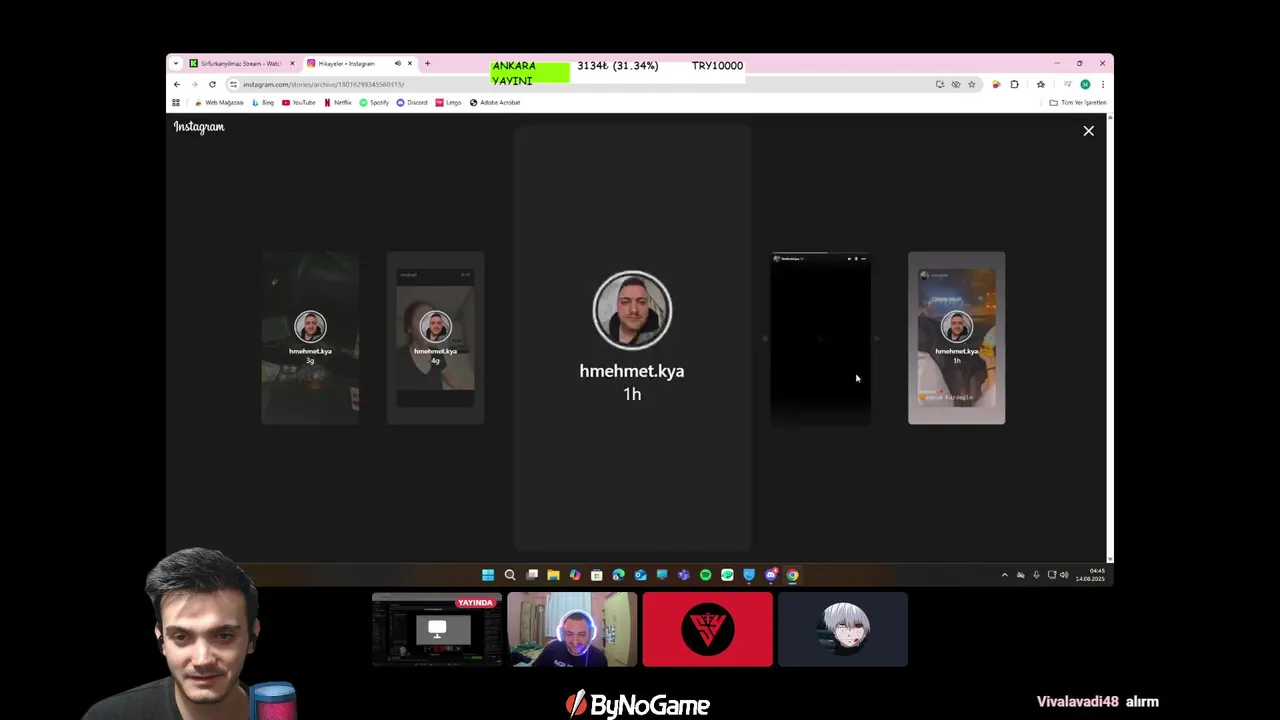Open the Letgo bookmark
Image resolution: width=1280 pixels, height=720 pixels.
click(x=448, y=102)
